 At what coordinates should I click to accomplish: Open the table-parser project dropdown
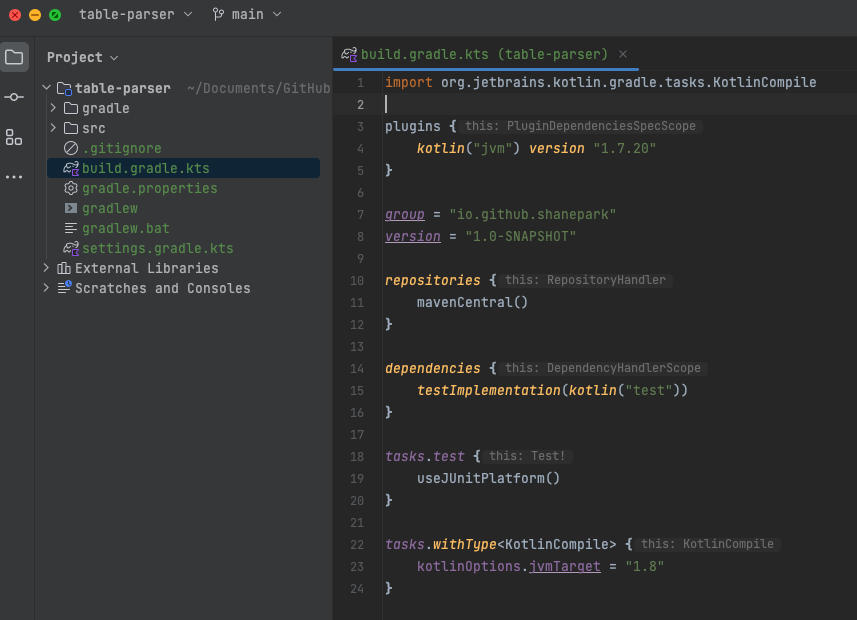tap(136, 14)
